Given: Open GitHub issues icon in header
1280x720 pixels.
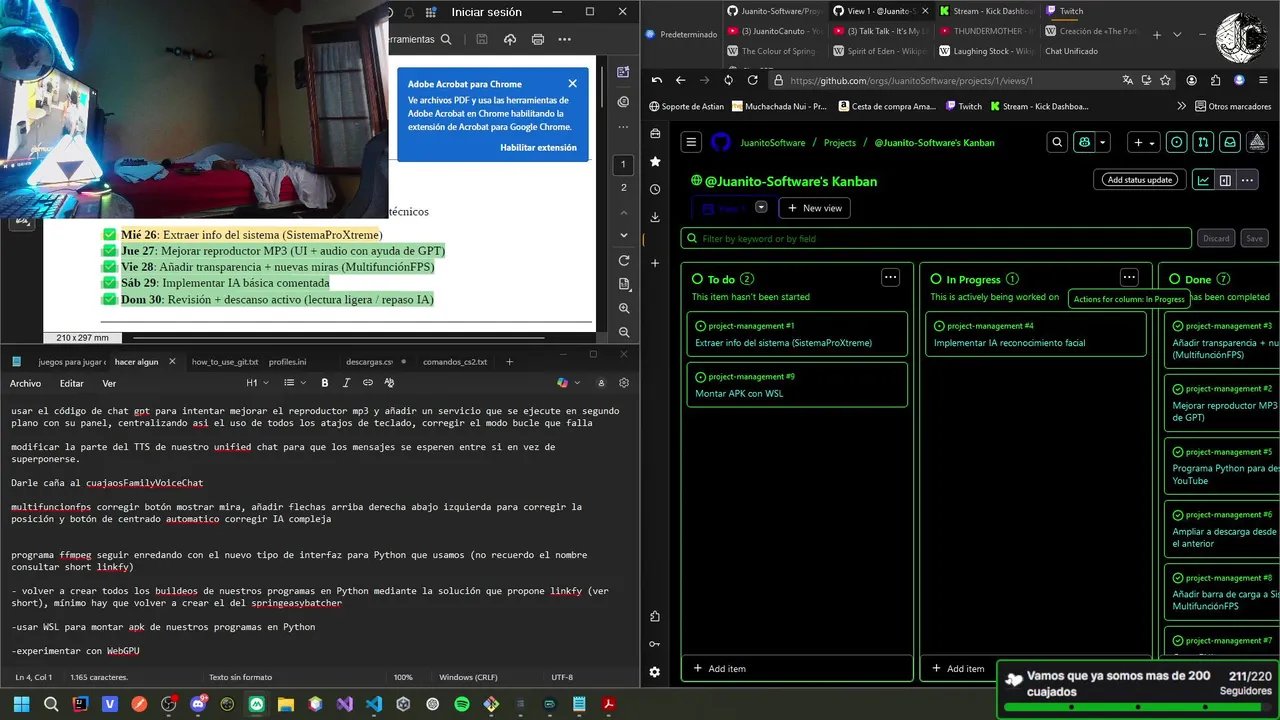Looking at the screenshot, I should (1177, 143).
